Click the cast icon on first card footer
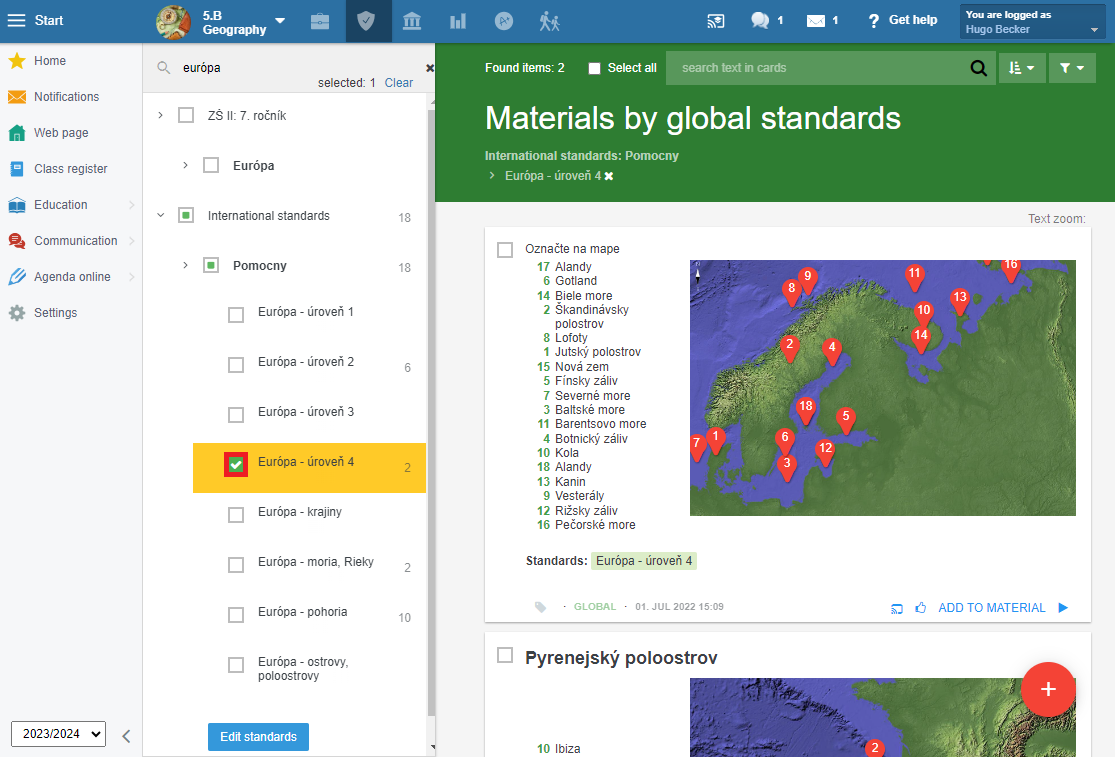 tap(897, 608)
